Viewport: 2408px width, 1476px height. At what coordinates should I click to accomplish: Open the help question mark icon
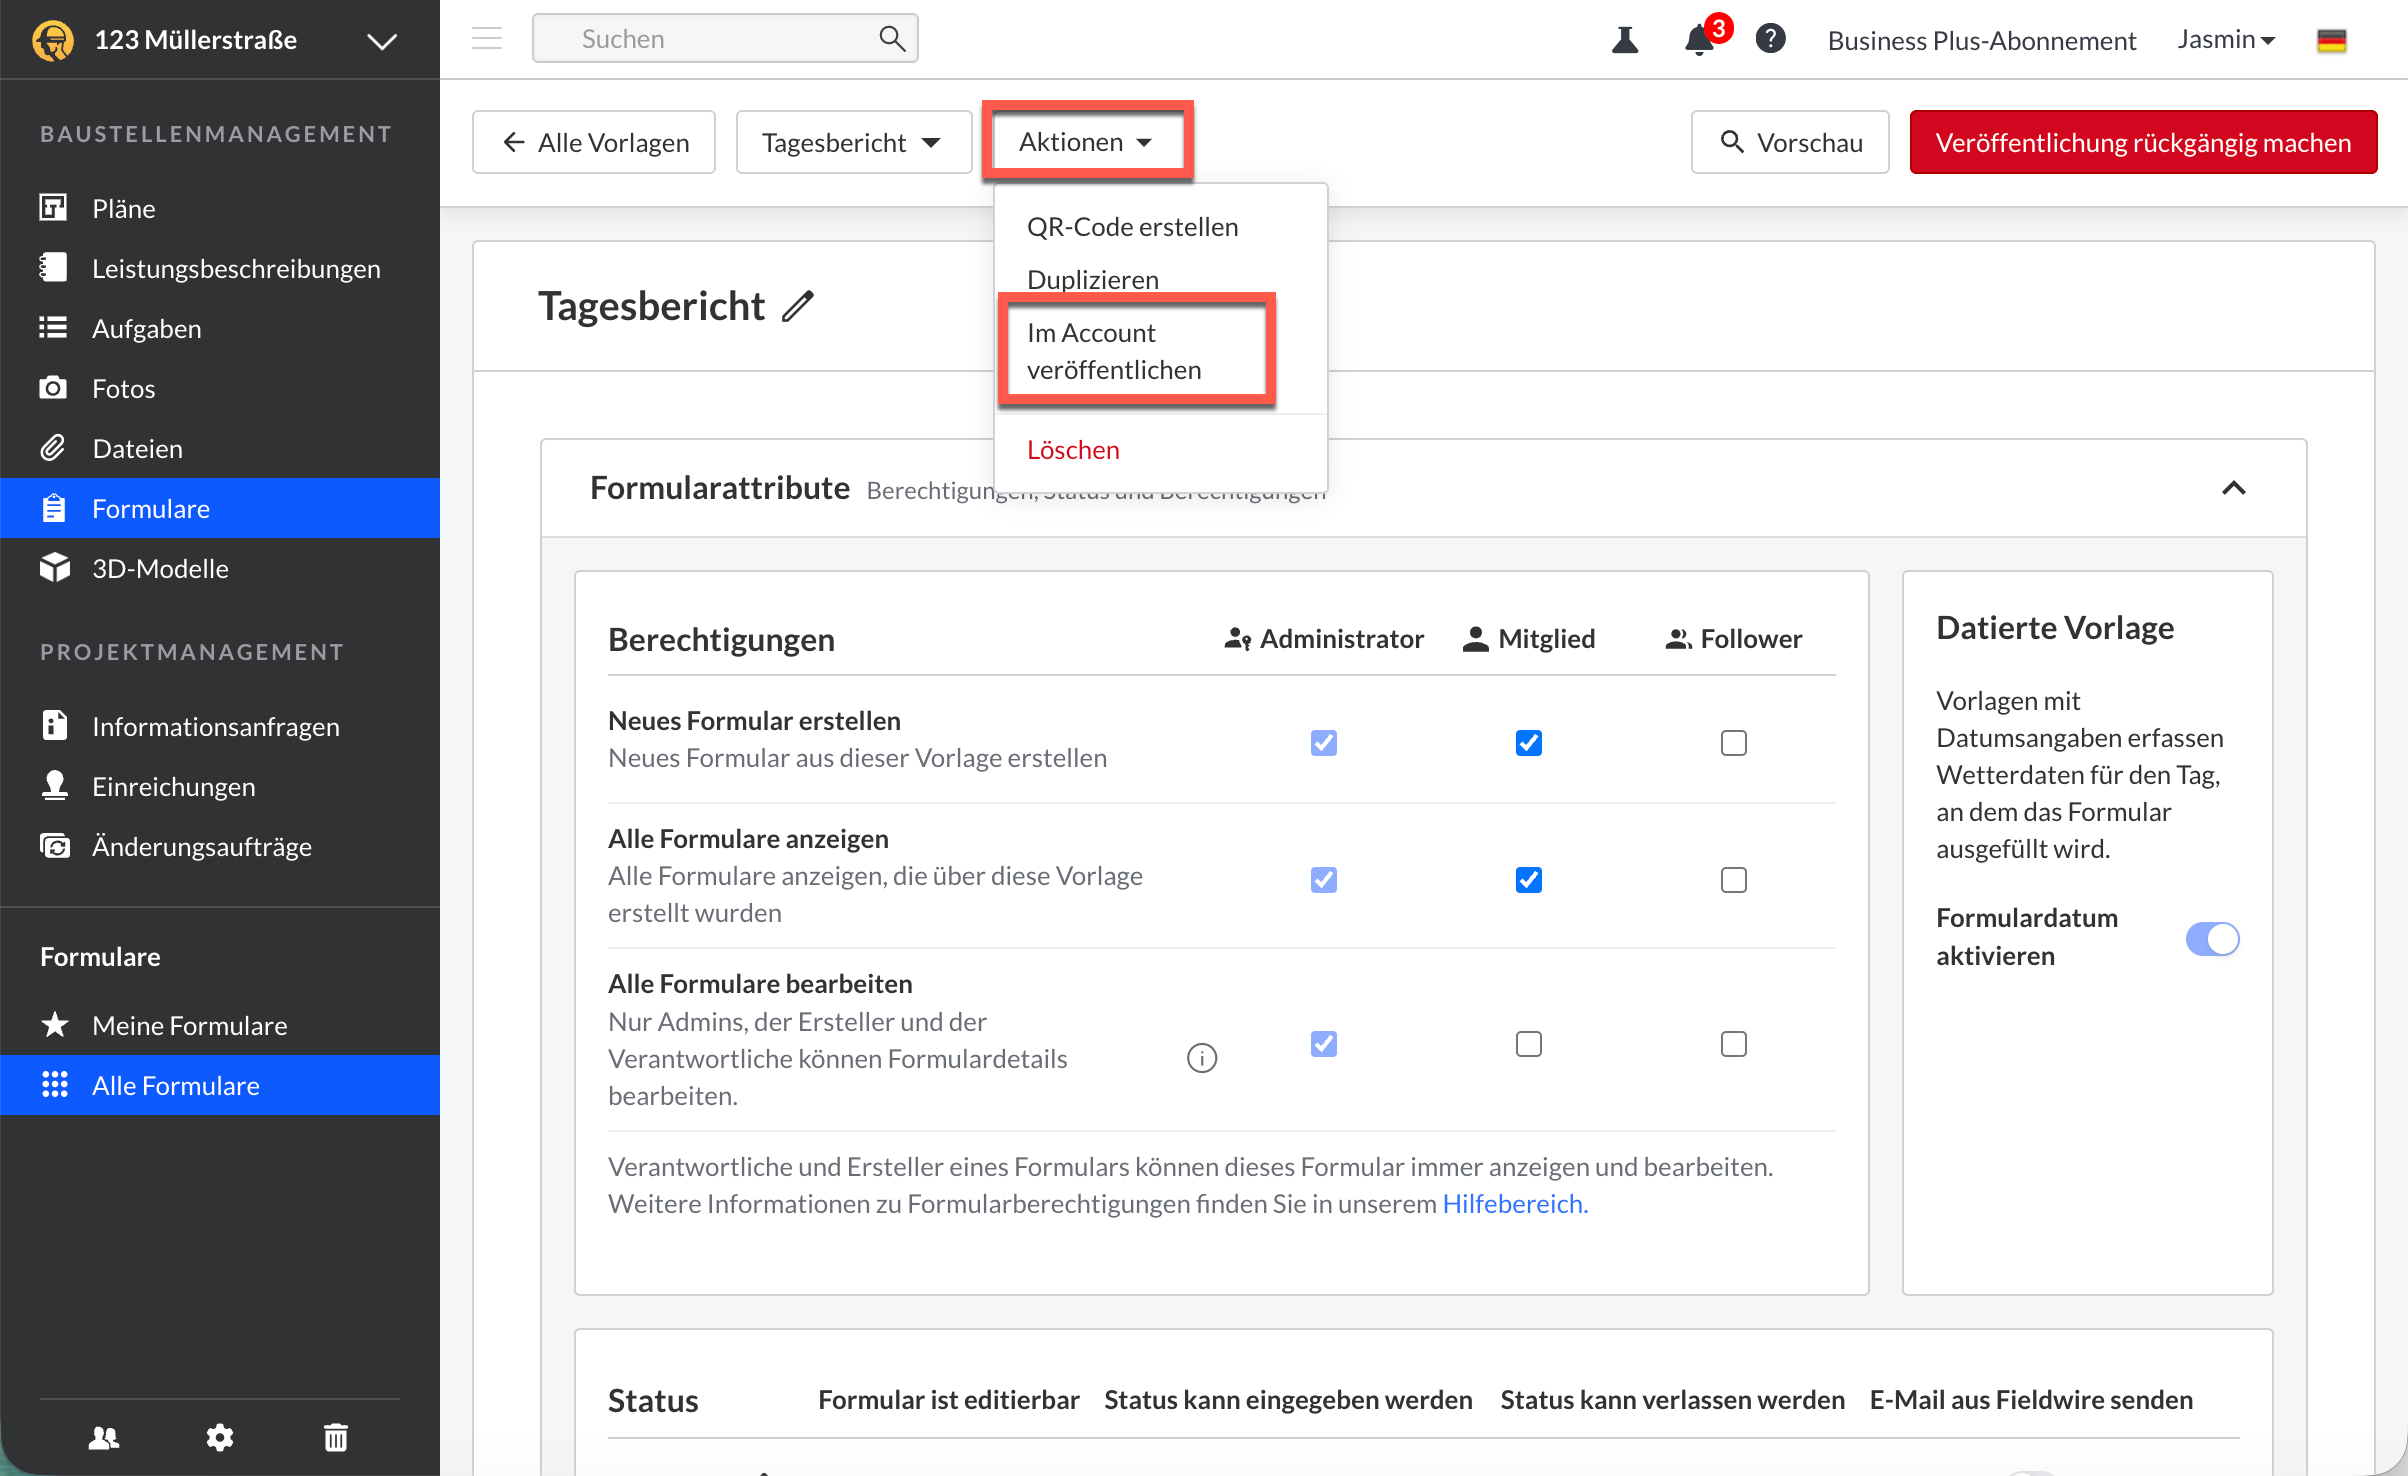coord(1770,39)
